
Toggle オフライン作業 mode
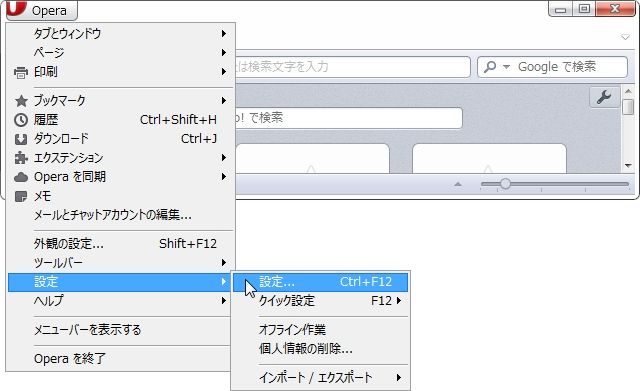(320, 330)
